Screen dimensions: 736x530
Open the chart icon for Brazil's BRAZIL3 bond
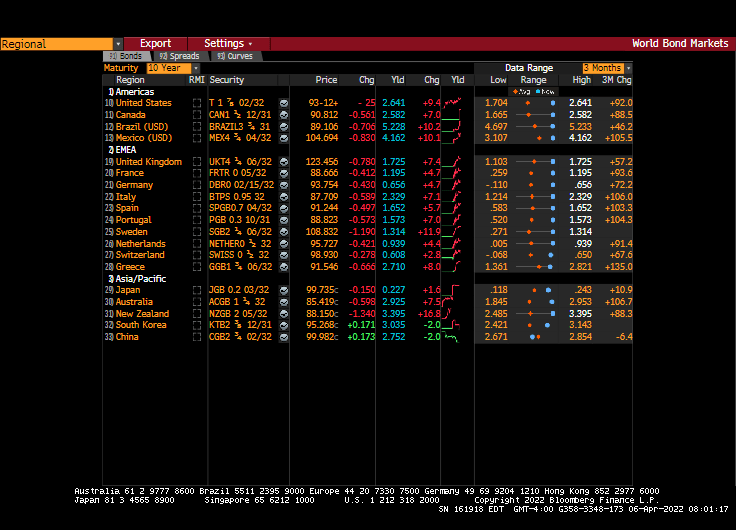[x=284, y=127]
